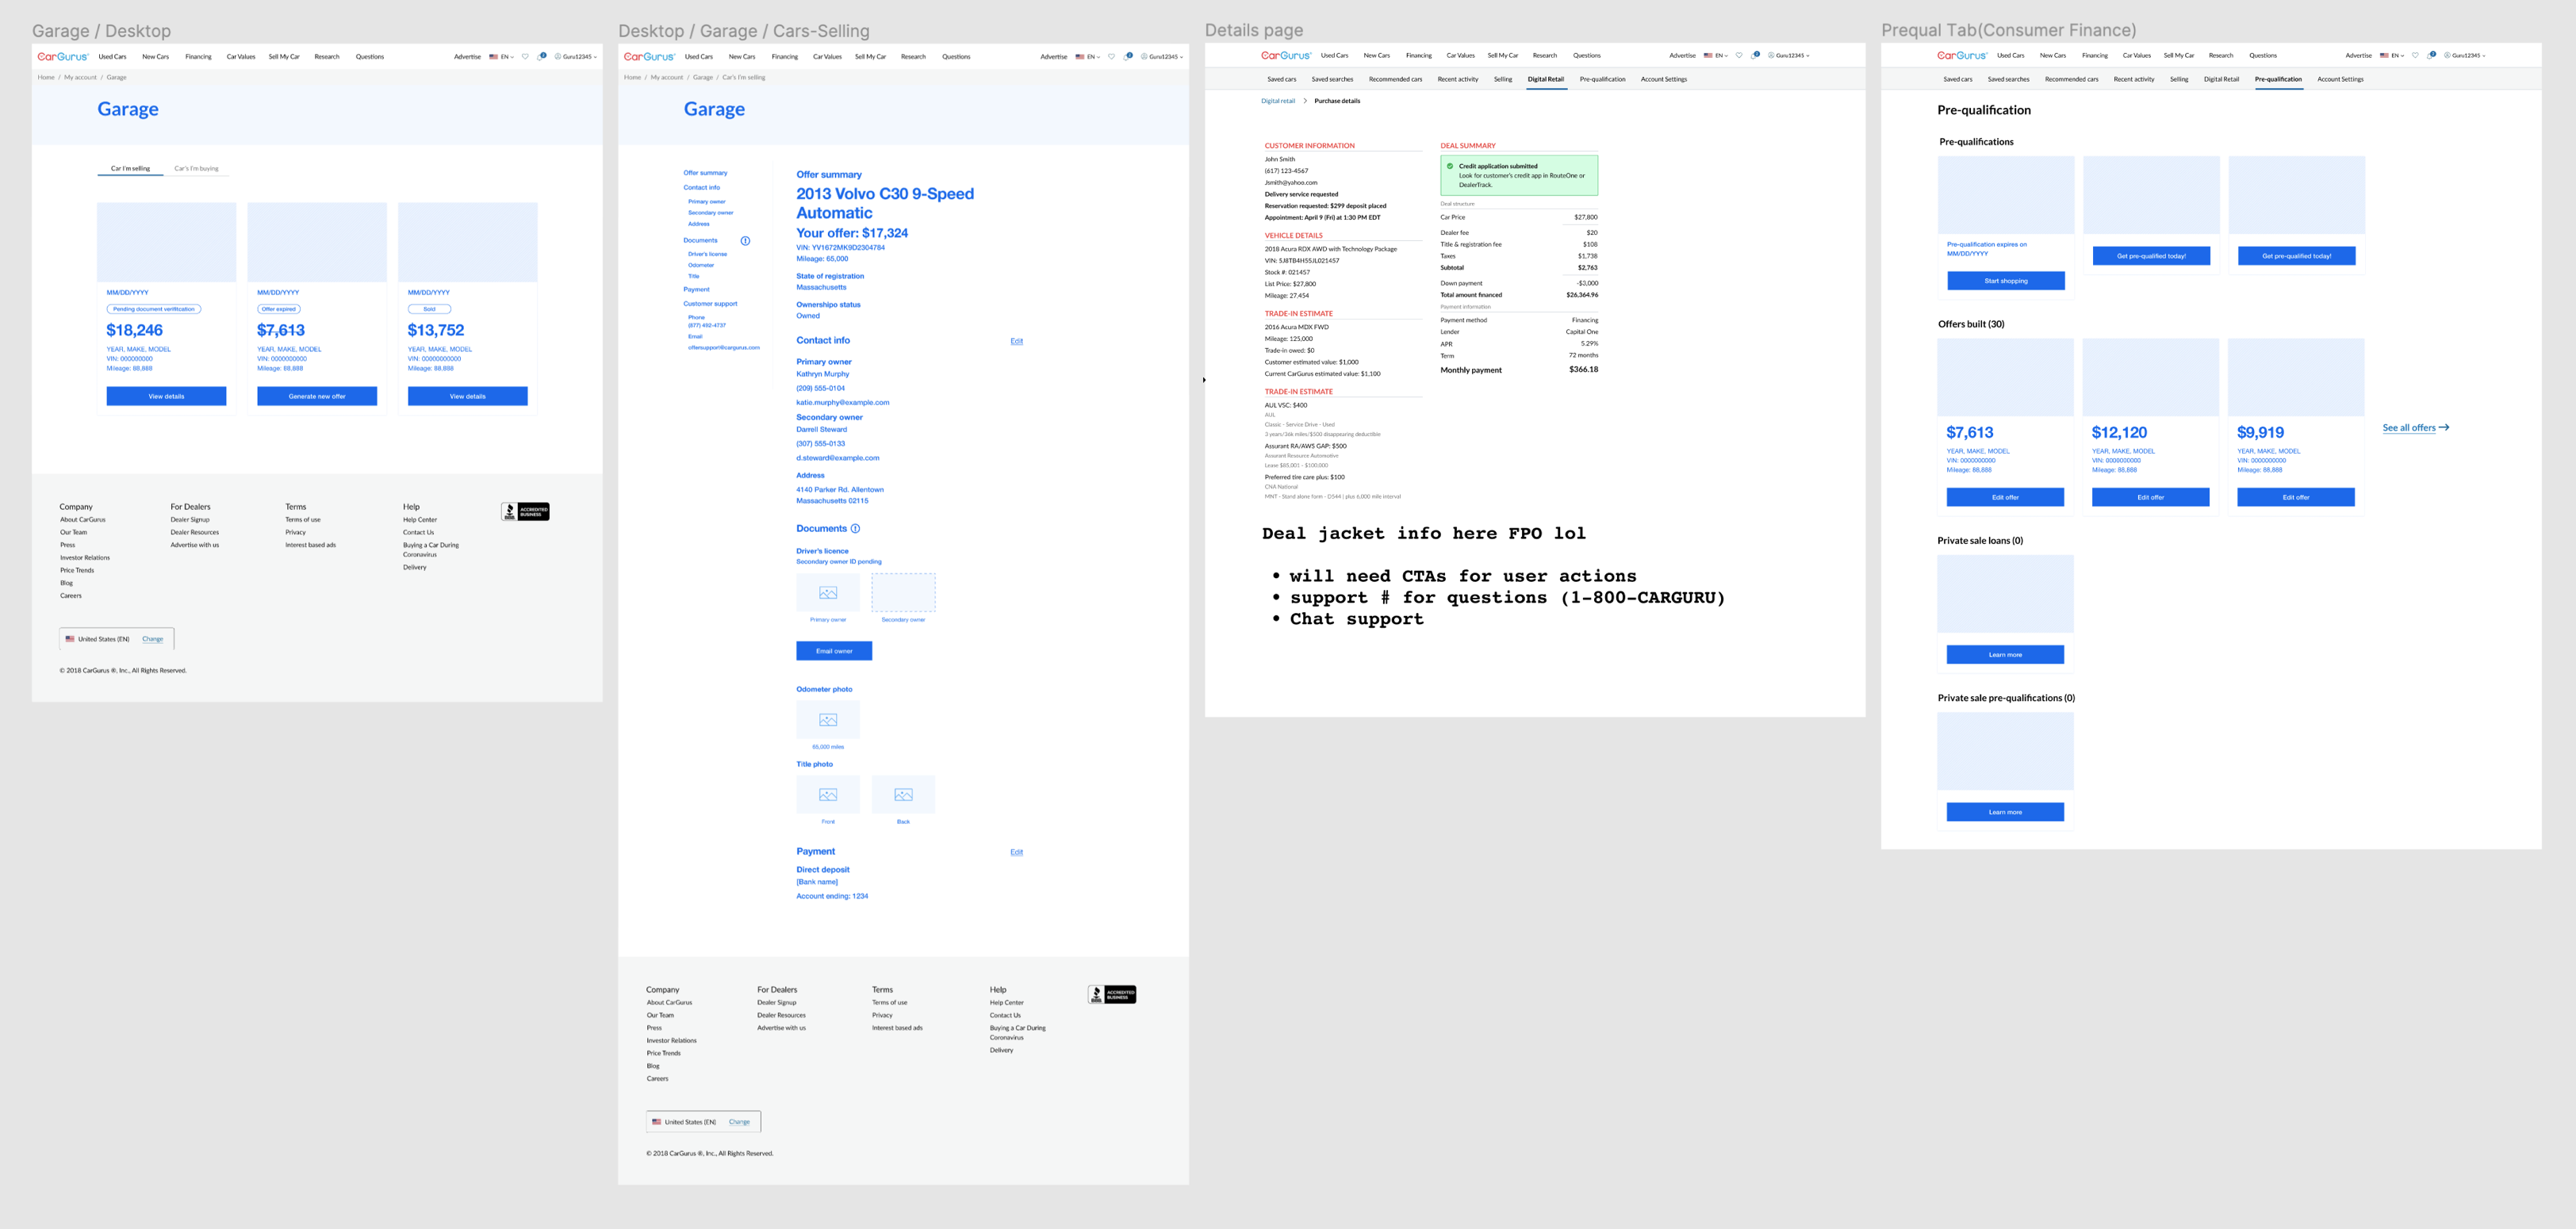Click CarGurus logo in Garage / Desktop frame

point(63,57)
